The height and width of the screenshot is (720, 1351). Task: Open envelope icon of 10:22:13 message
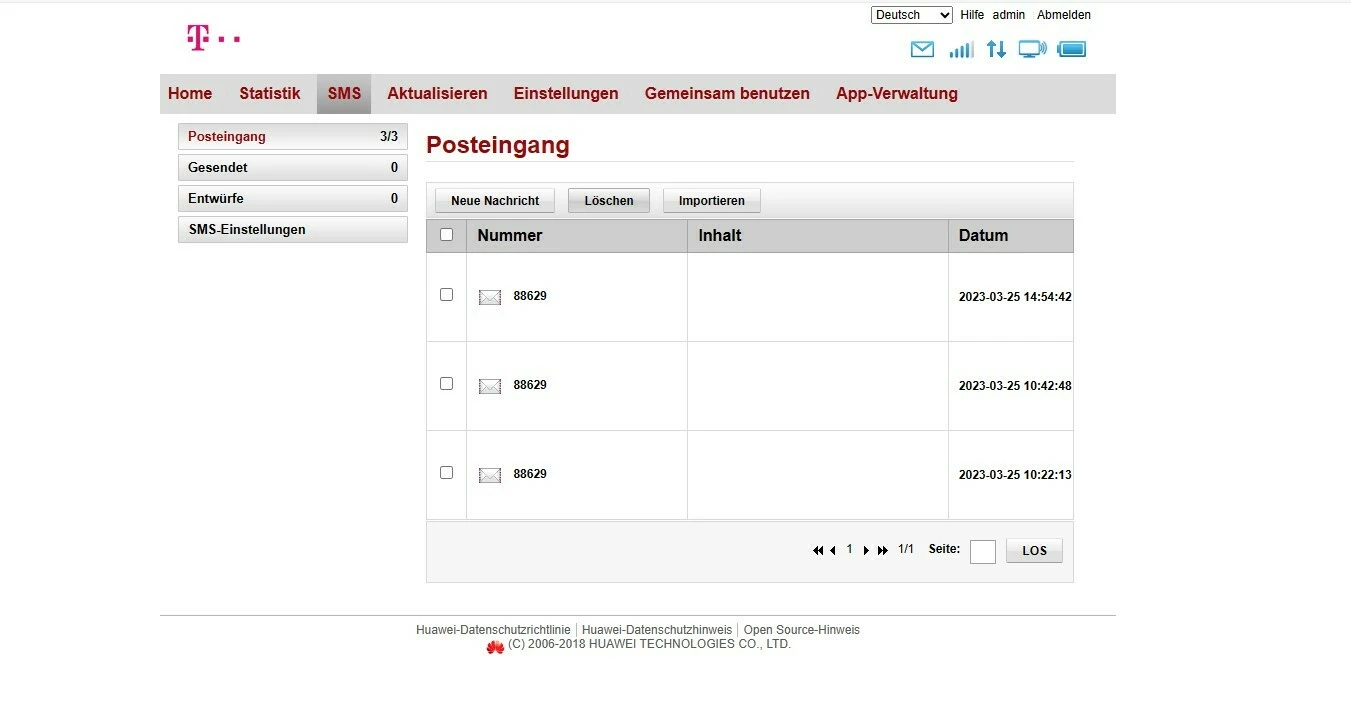pos(490,475)
